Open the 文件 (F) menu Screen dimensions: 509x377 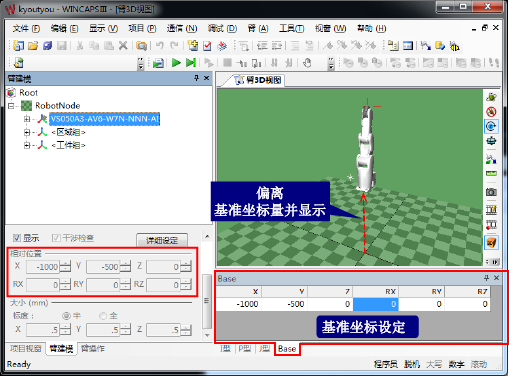[x=26, y=29]
